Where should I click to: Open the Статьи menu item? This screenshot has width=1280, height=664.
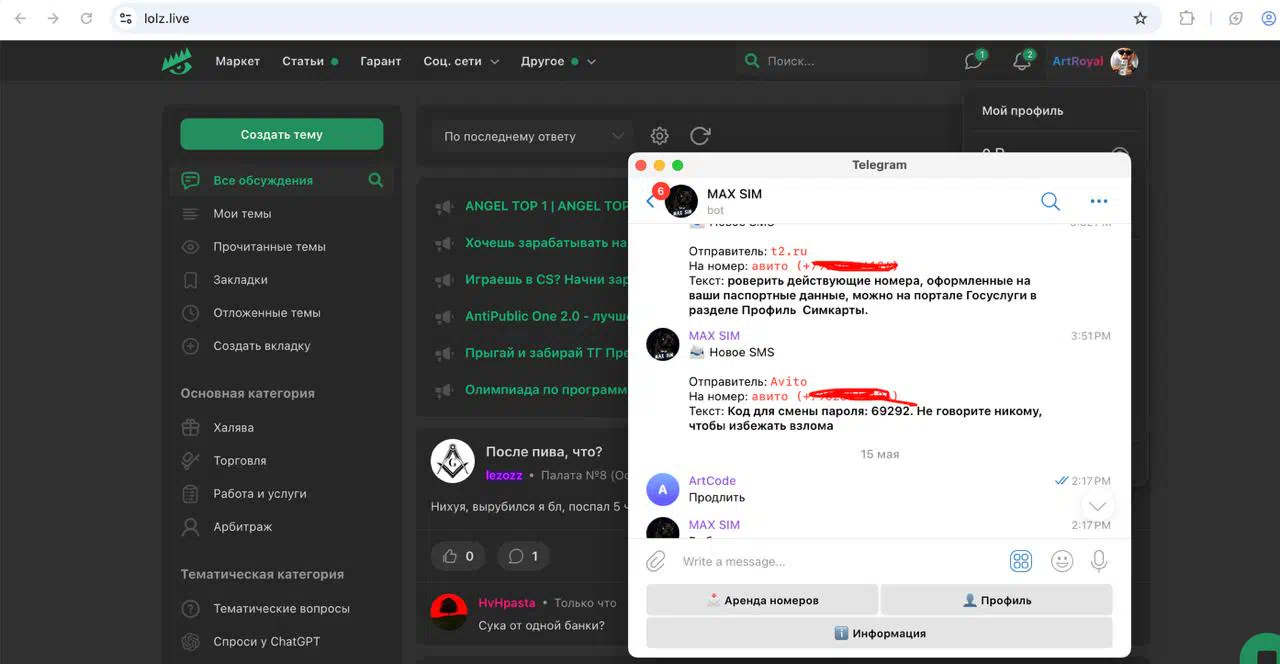point(303,61)
